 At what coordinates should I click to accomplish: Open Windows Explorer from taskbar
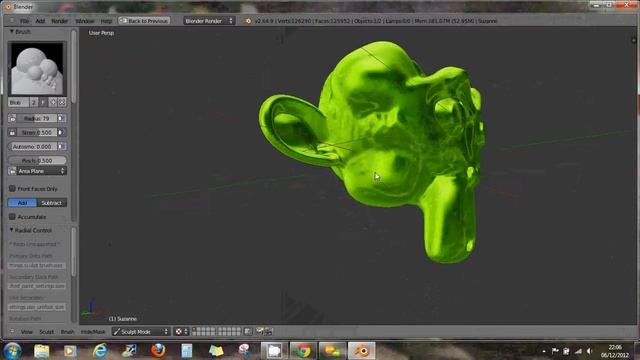pos(42,351)
